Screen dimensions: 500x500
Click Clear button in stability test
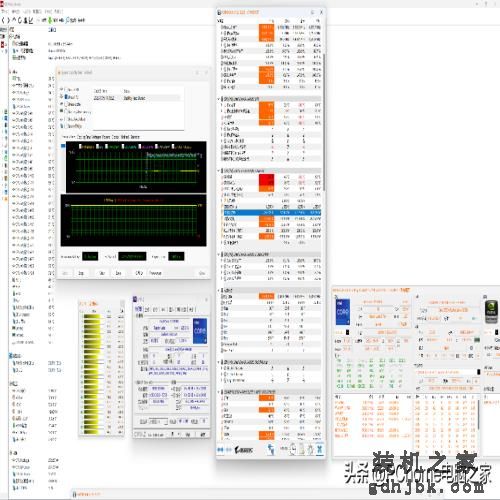pos(102,273)
